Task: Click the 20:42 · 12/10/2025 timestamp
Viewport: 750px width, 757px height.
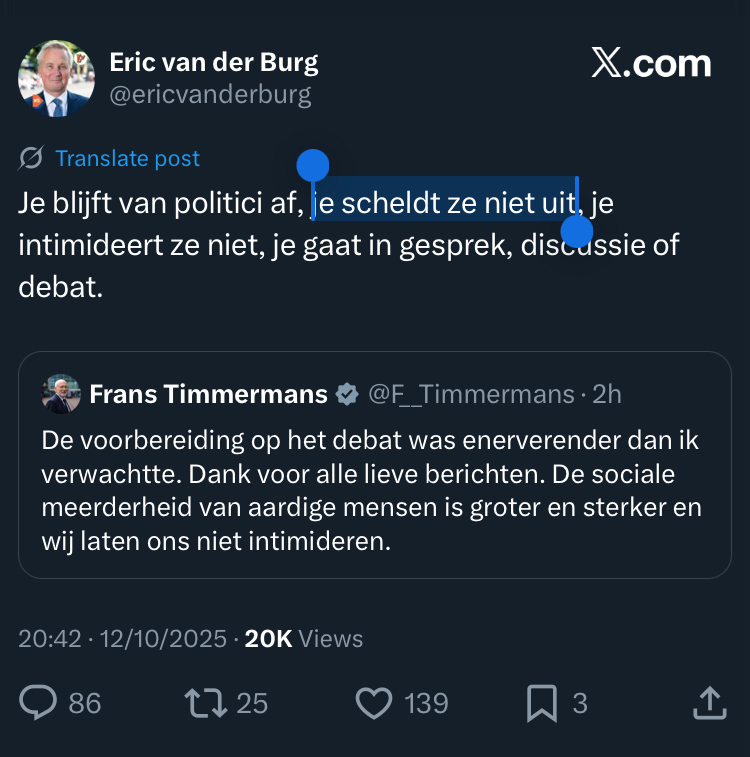Action: (122, 638)
